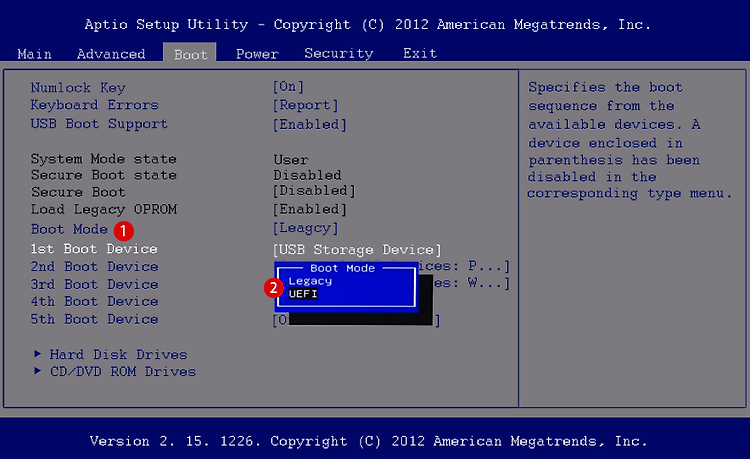Click the Secure Boot state label
Image resolution: width=750 pixels, height=459 pixels.
(x=104, y=175)
